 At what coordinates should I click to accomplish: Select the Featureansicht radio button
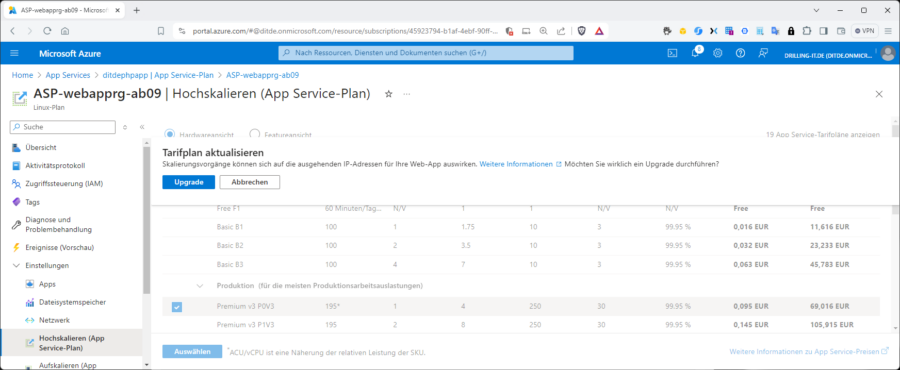pyautogui.click(x=255, y=134)
